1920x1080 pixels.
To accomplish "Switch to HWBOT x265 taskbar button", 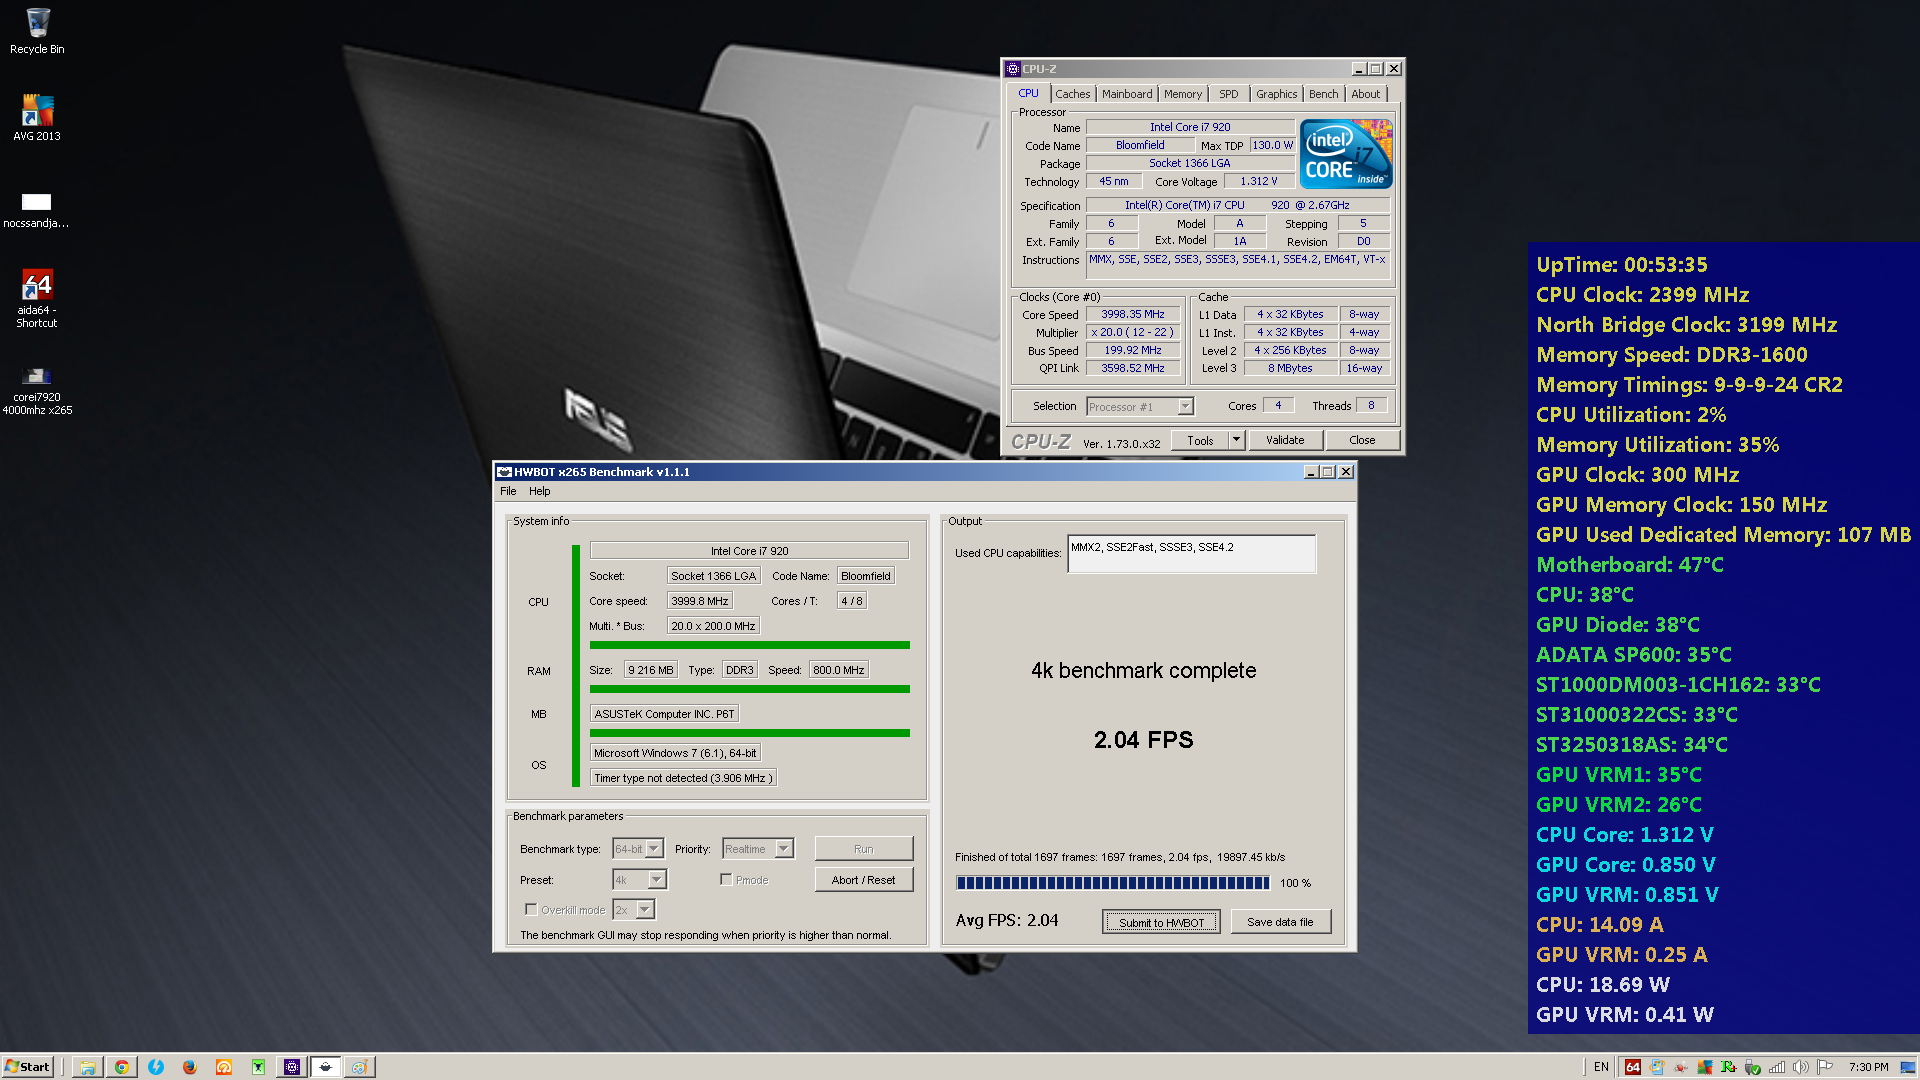I will pos(326,1067).
